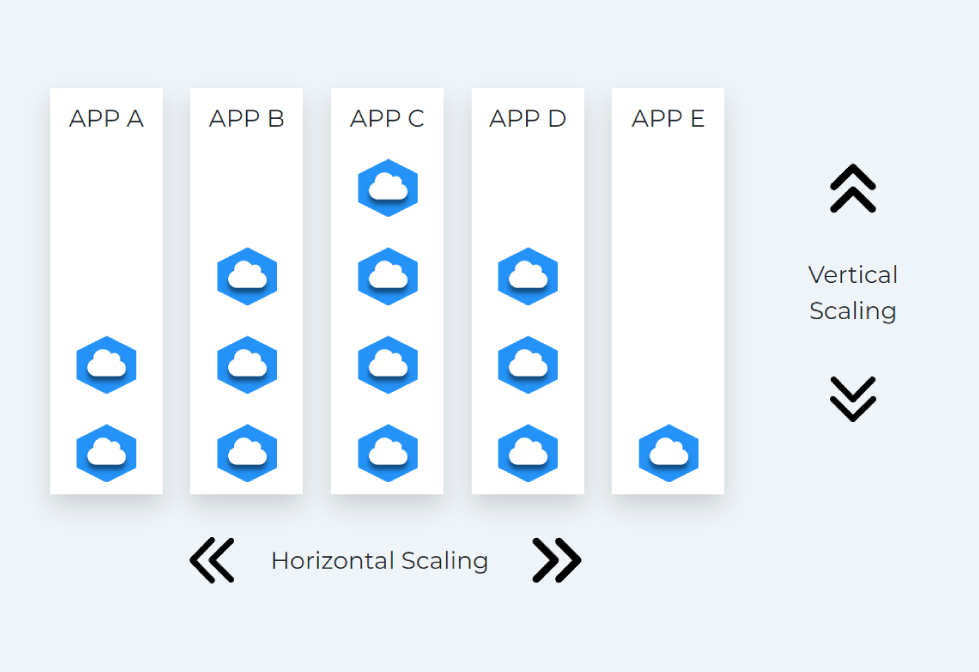
Task: Click the top cloud icon in APP C
Action: click(387, 188)
